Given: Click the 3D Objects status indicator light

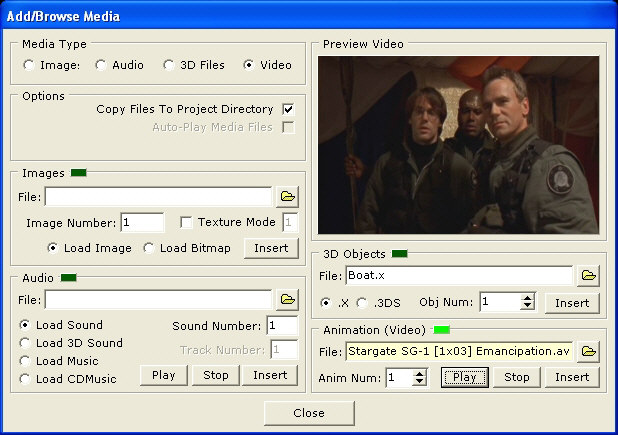Looking at the screenshot, I should 399,254.
